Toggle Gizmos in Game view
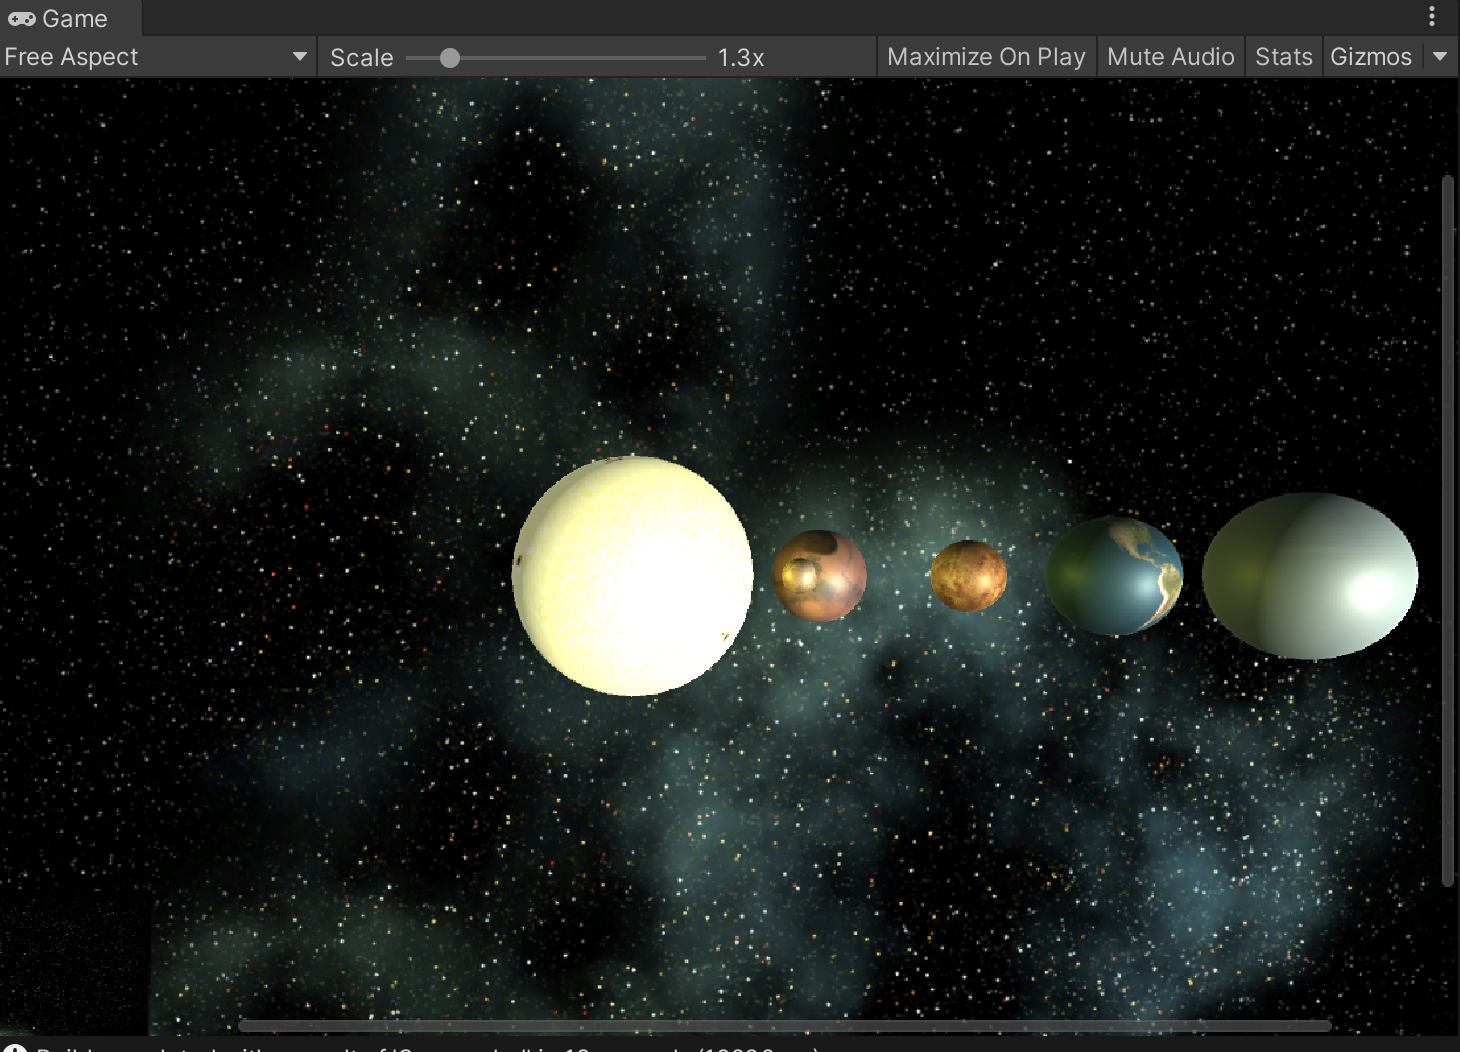1460x1052 pixels. click(x=1371, y=57)
